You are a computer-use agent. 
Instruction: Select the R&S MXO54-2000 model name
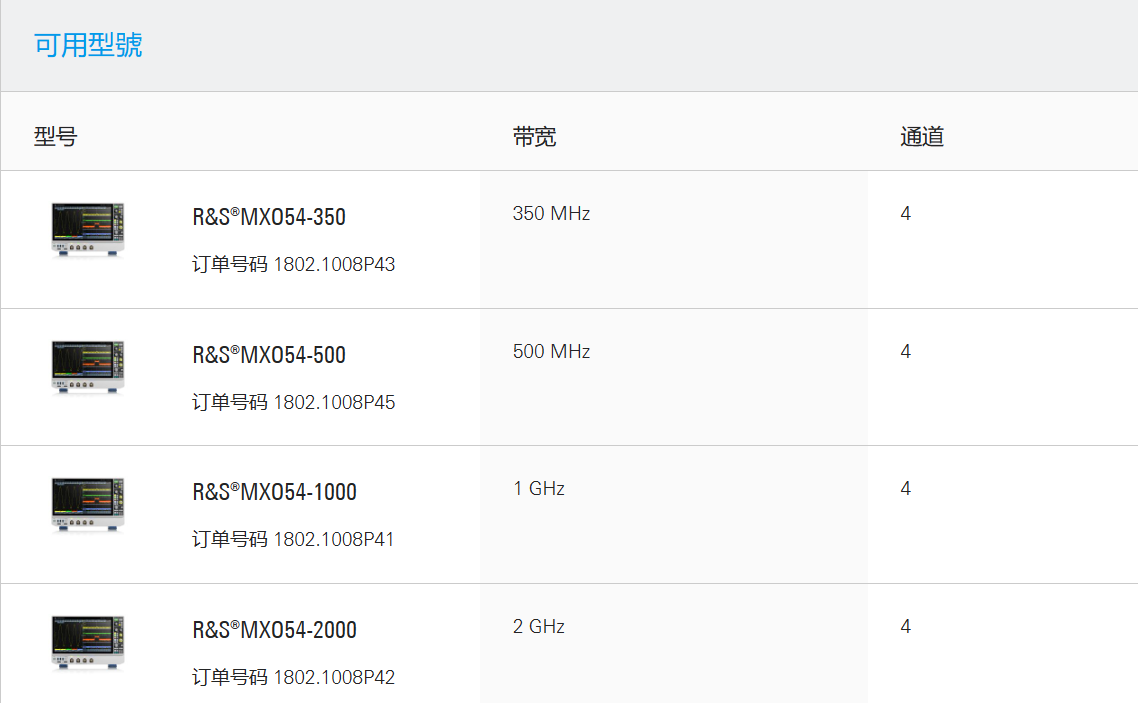pyautogui.click(x=274, y=630)
